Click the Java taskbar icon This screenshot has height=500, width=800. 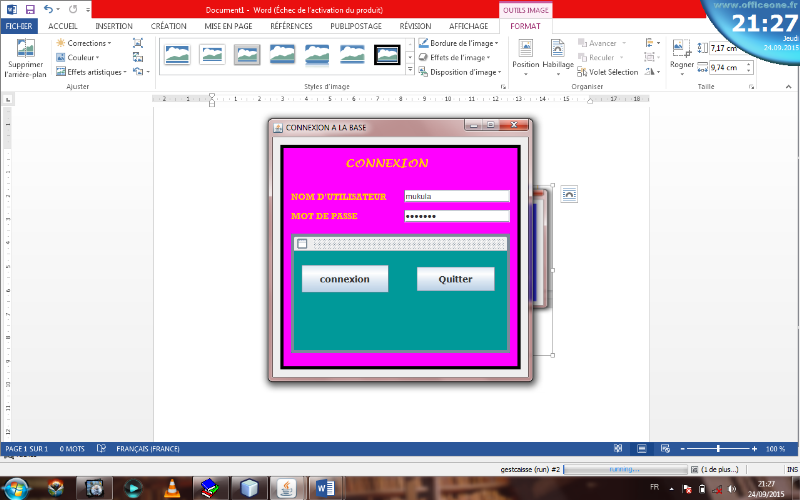tap(286, 489)
